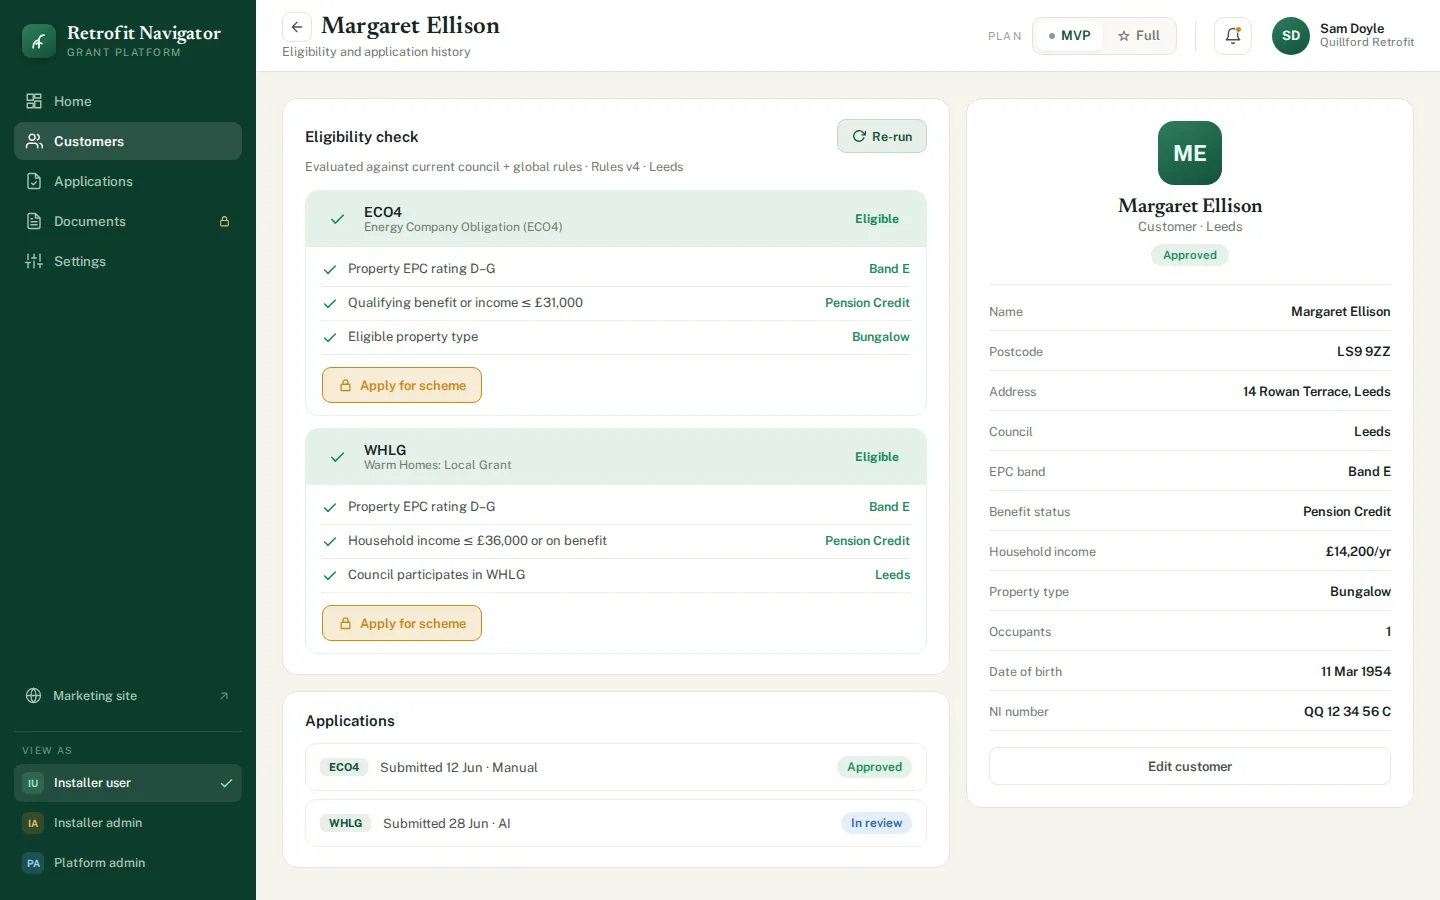Click the Approved badge on ECO4 application
The image size is (1440, 900).
click(x=875, y=767)
